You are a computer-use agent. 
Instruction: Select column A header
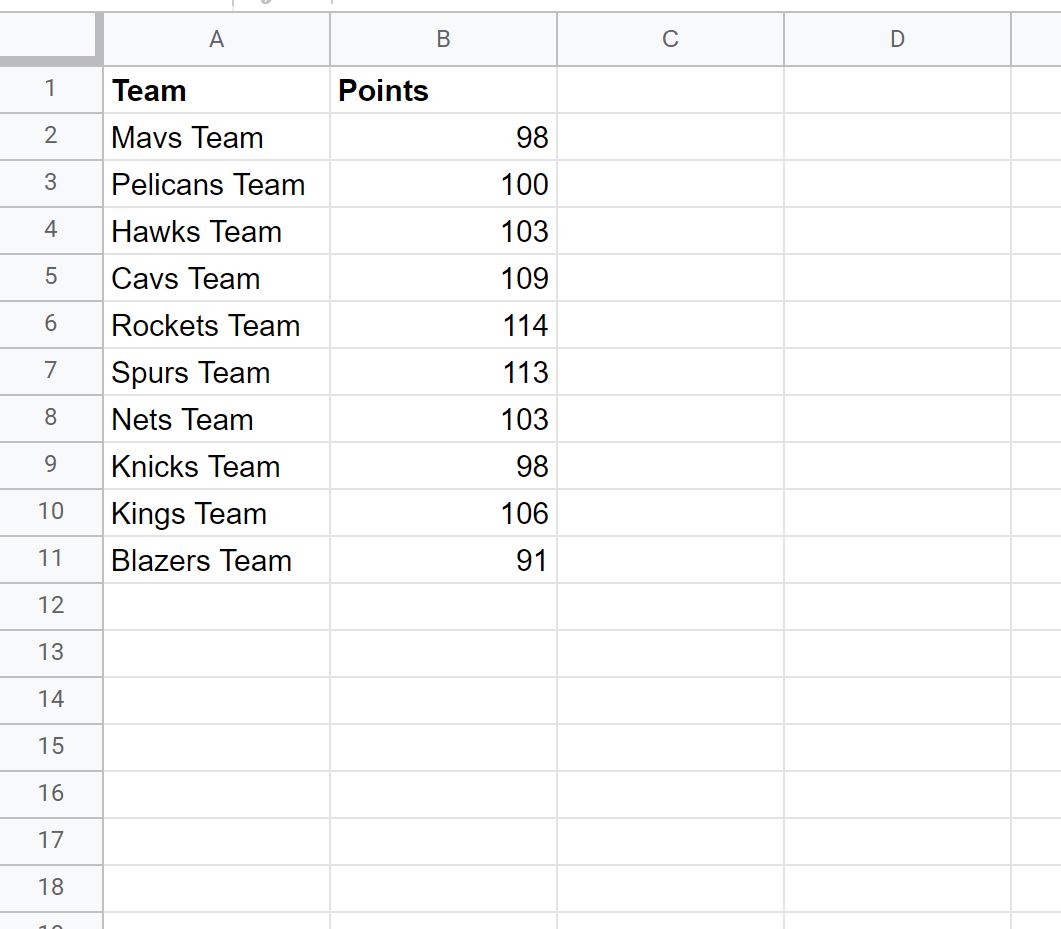(217, 39)
